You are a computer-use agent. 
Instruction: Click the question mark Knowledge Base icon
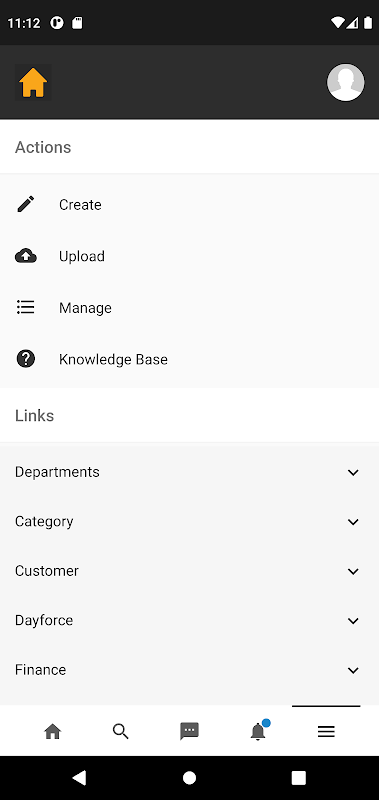coord(26,359)
